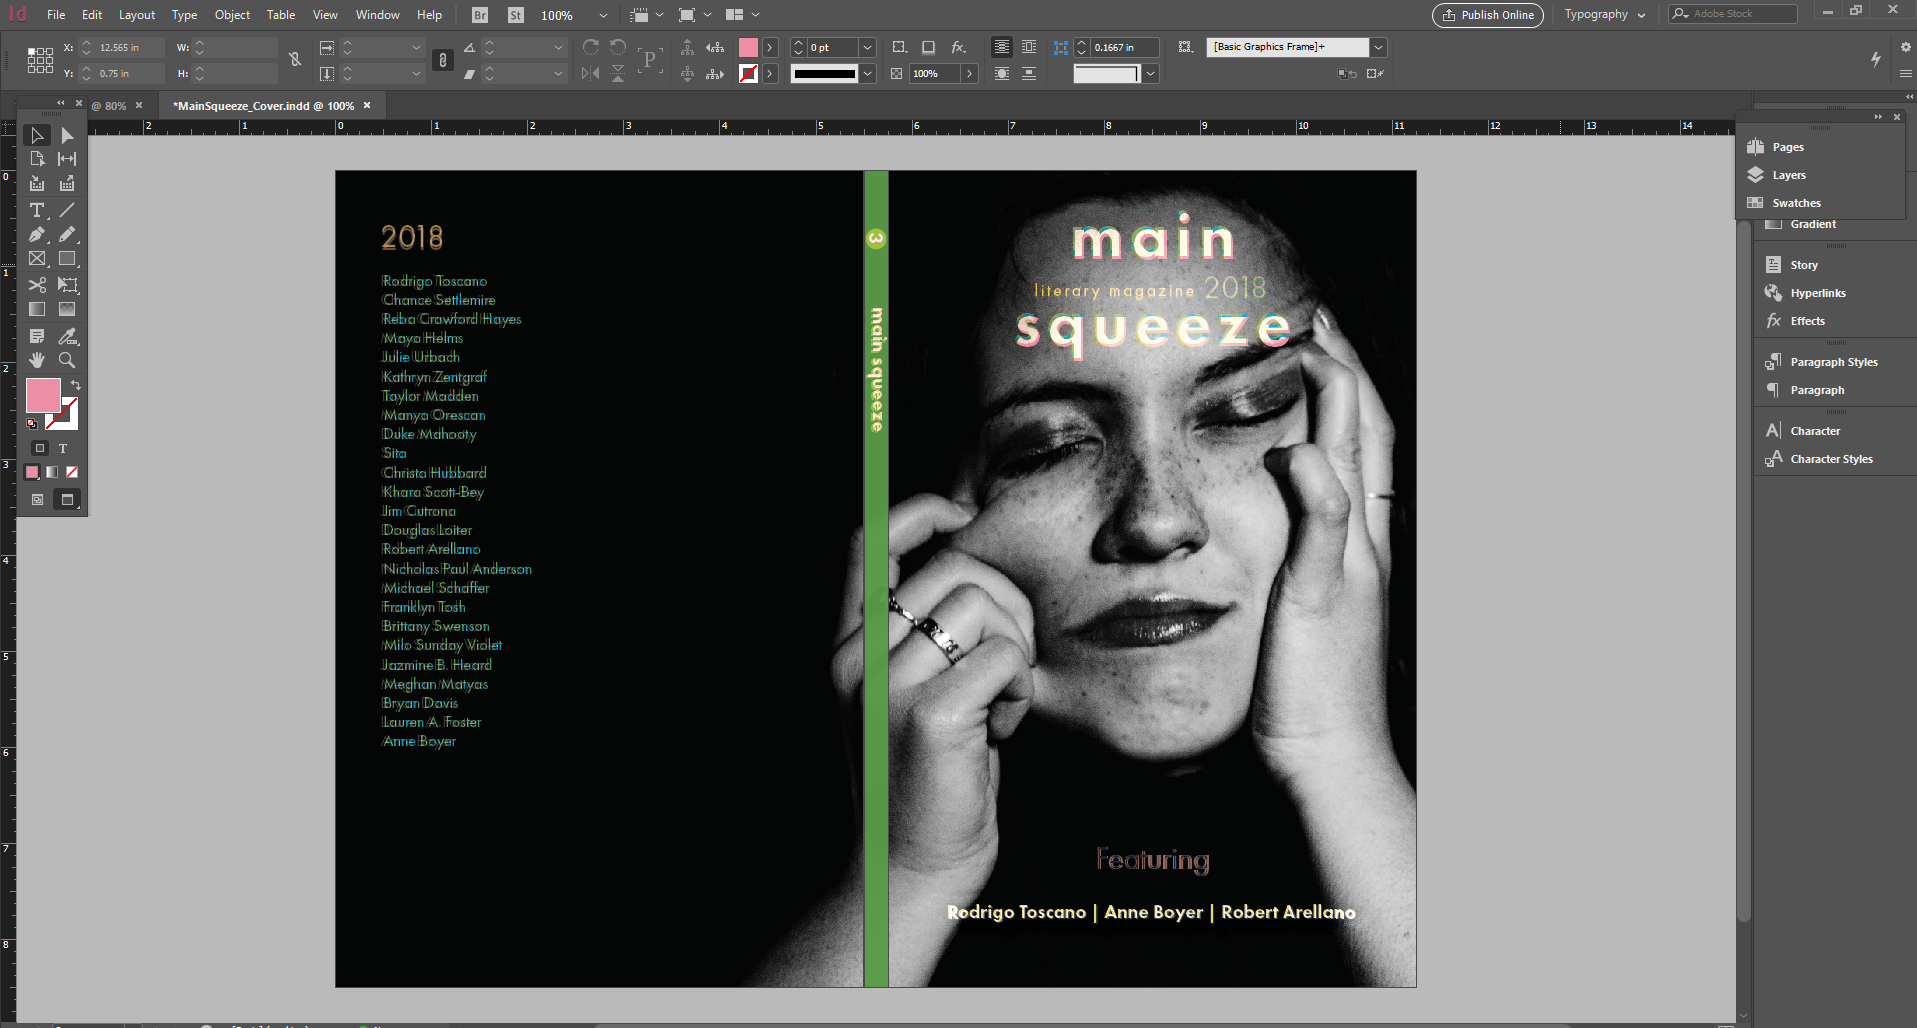Click the Publish Online button
This screenshot has height=1028, width=1917.
tap(1487, 15)
